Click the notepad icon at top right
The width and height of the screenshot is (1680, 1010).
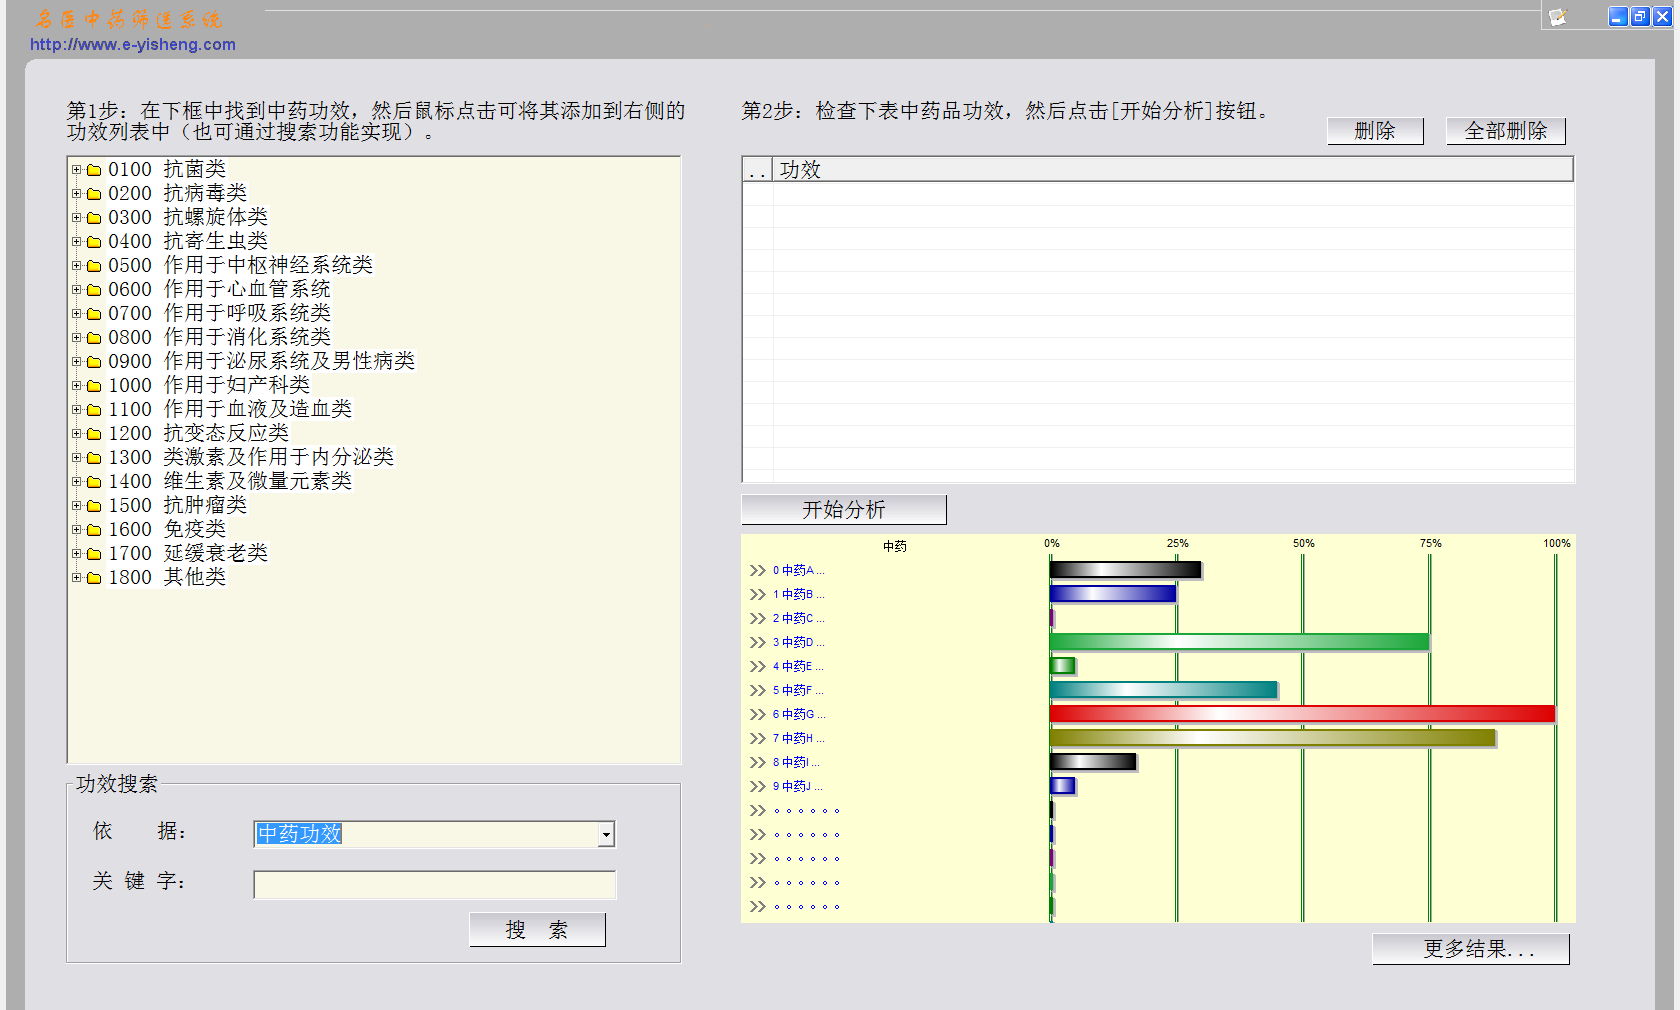pyautogui.click(x=1557, y=17)
